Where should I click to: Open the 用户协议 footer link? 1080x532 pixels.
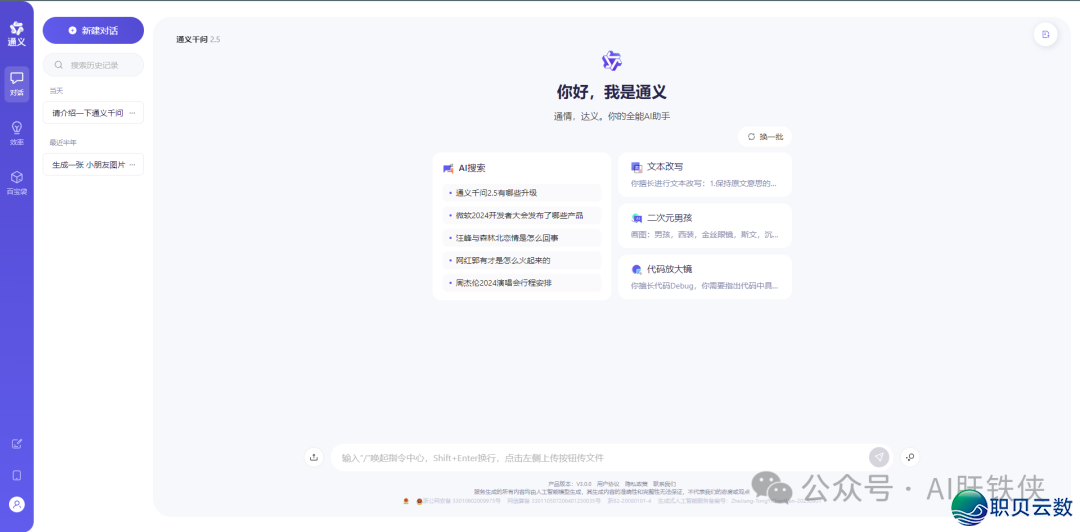608,484
